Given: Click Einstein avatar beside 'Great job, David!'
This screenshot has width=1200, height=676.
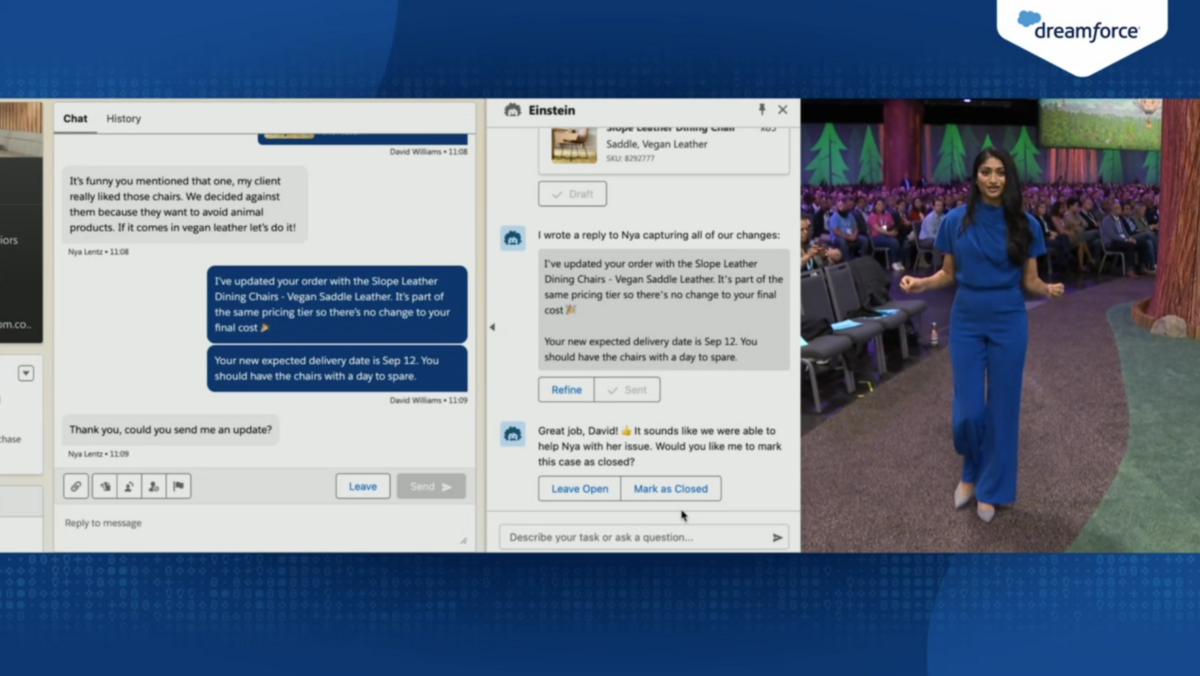Looking at the screenshot, I should 513,434.
